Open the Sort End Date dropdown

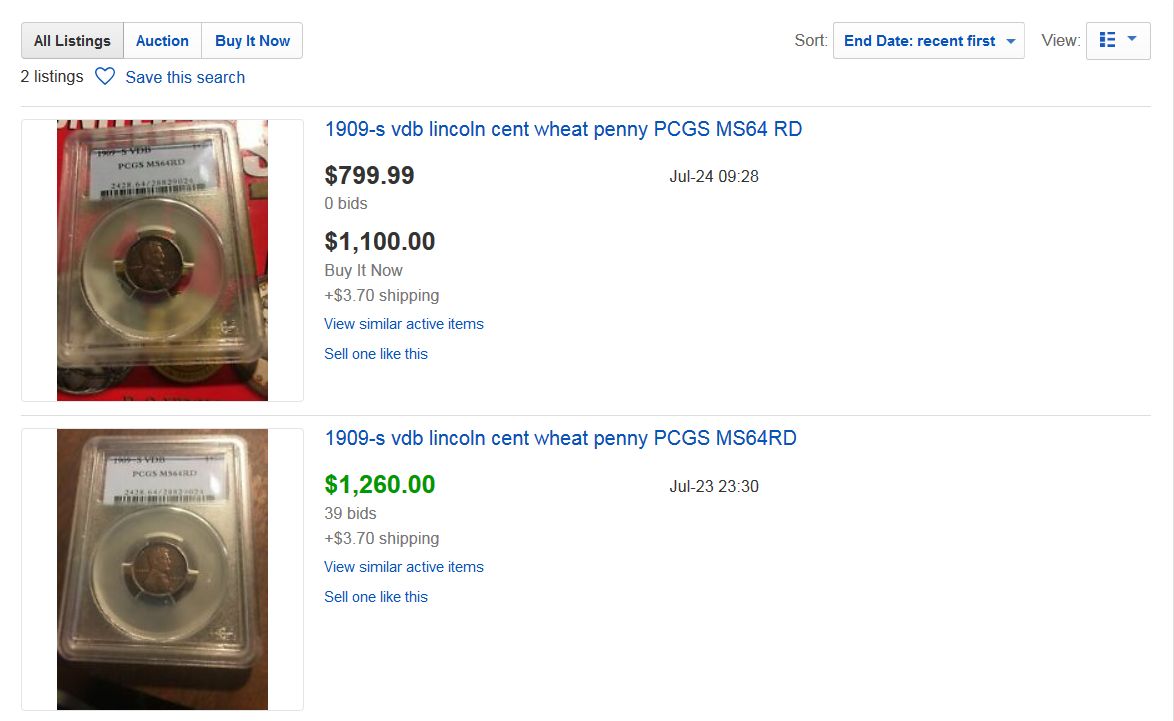pos(928,41)
